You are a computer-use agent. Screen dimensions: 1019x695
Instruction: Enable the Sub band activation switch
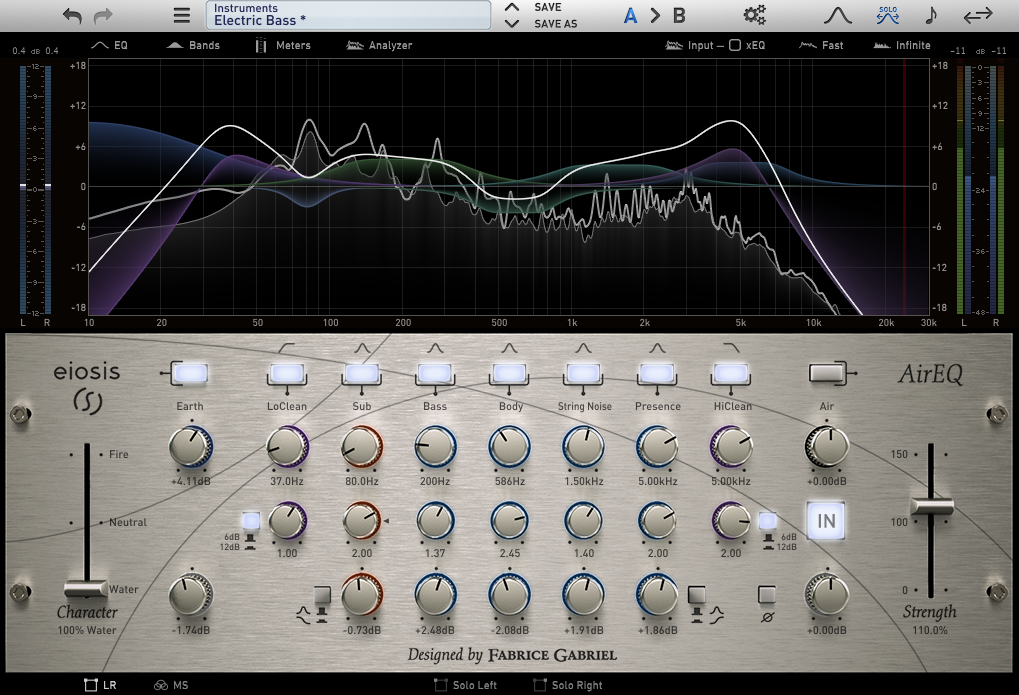pos(361,370)
